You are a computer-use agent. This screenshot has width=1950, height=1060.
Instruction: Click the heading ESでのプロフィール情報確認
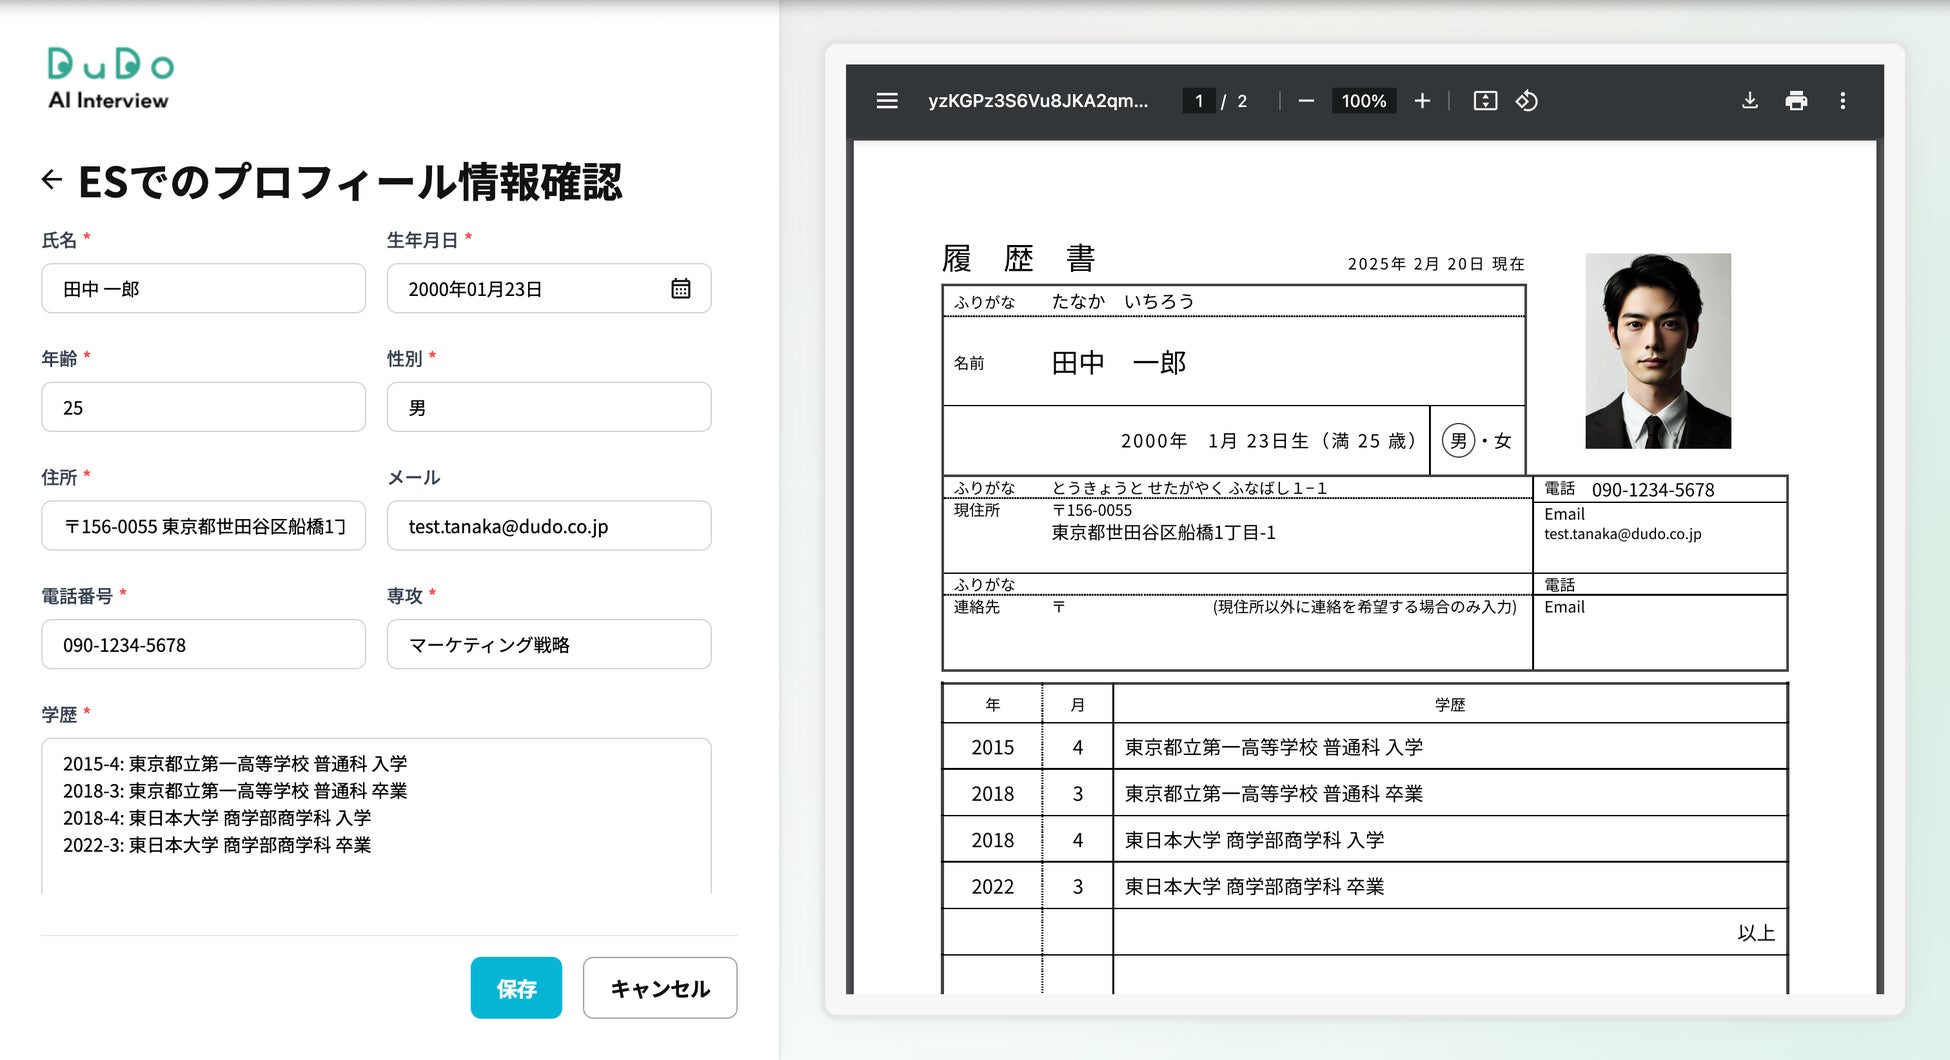tap(350, 182)
